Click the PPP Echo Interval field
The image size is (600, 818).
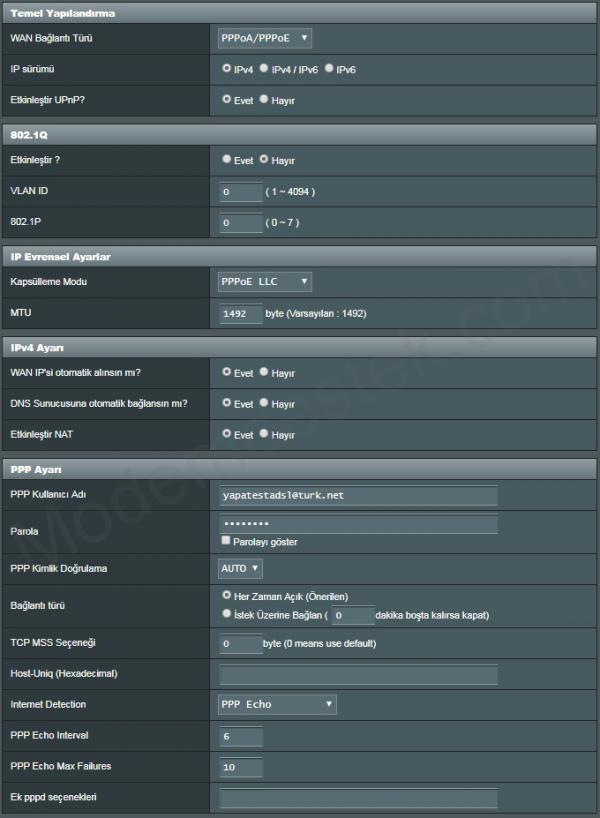[240, 736]
